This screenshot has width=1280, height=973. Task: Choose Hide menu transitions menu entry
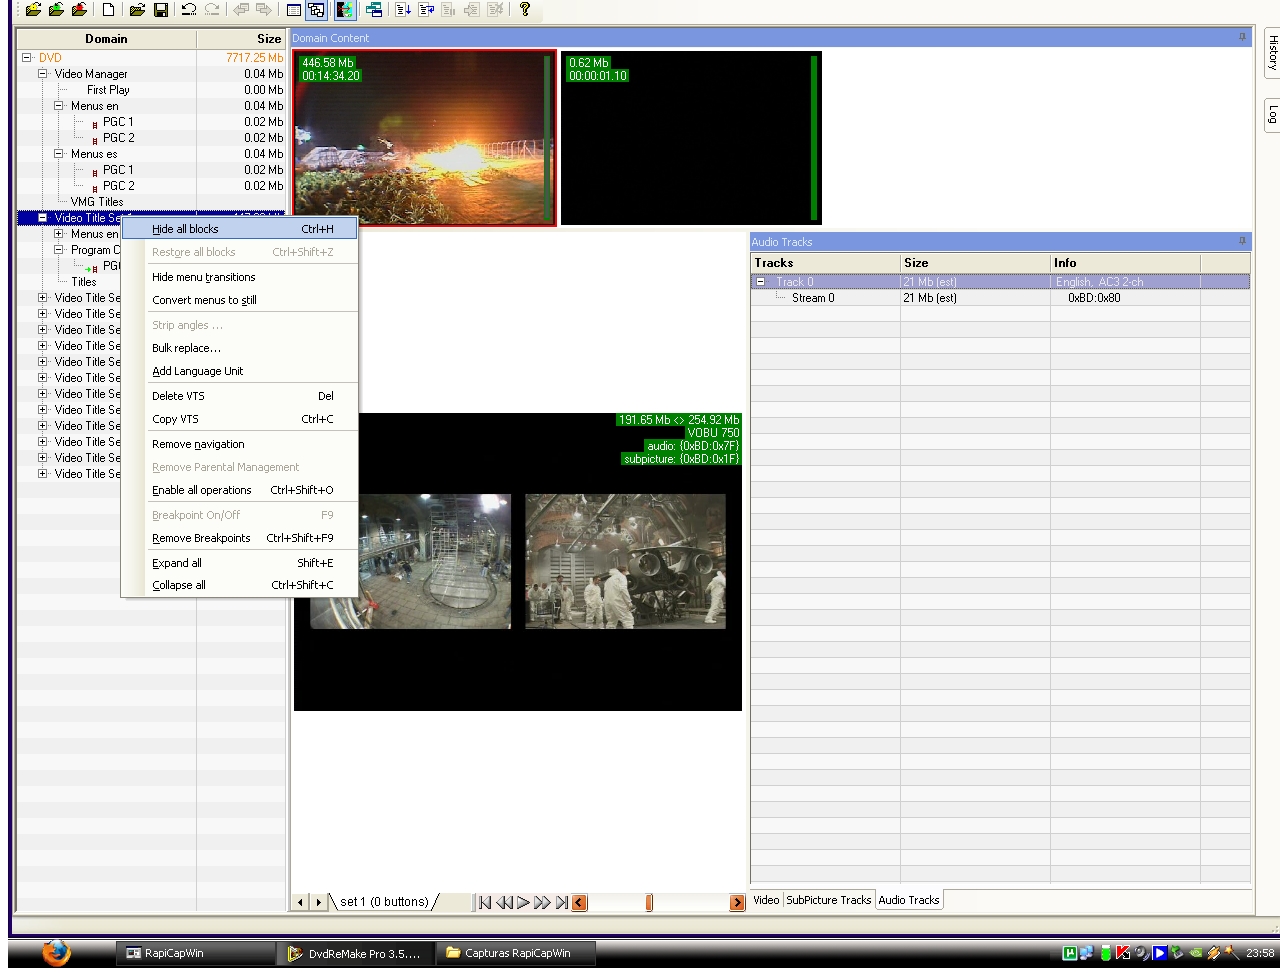(239, 277)
